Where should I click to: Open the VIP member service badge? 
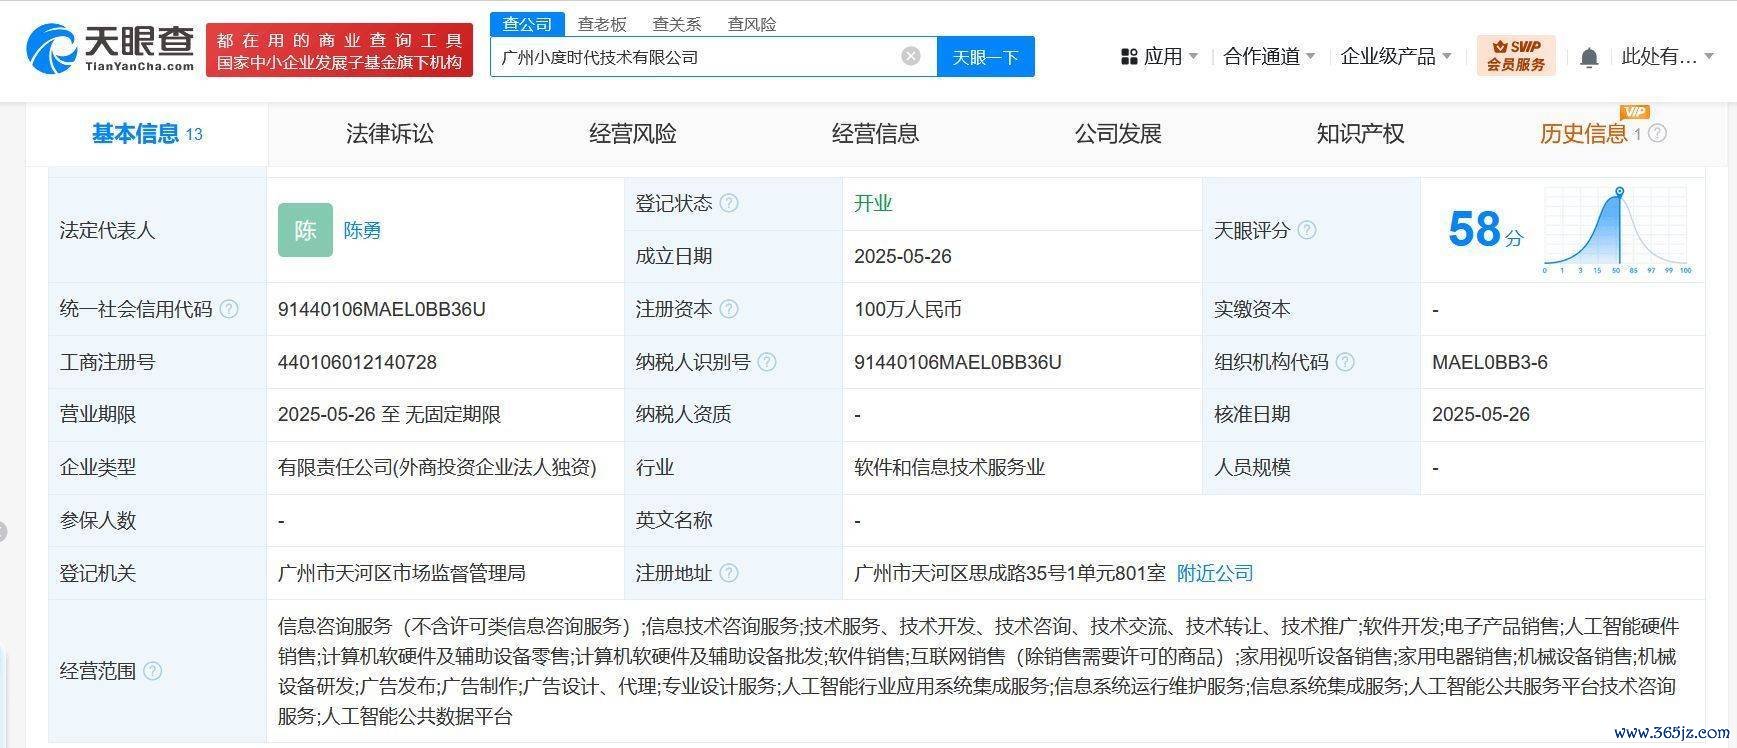(1516, 55)
